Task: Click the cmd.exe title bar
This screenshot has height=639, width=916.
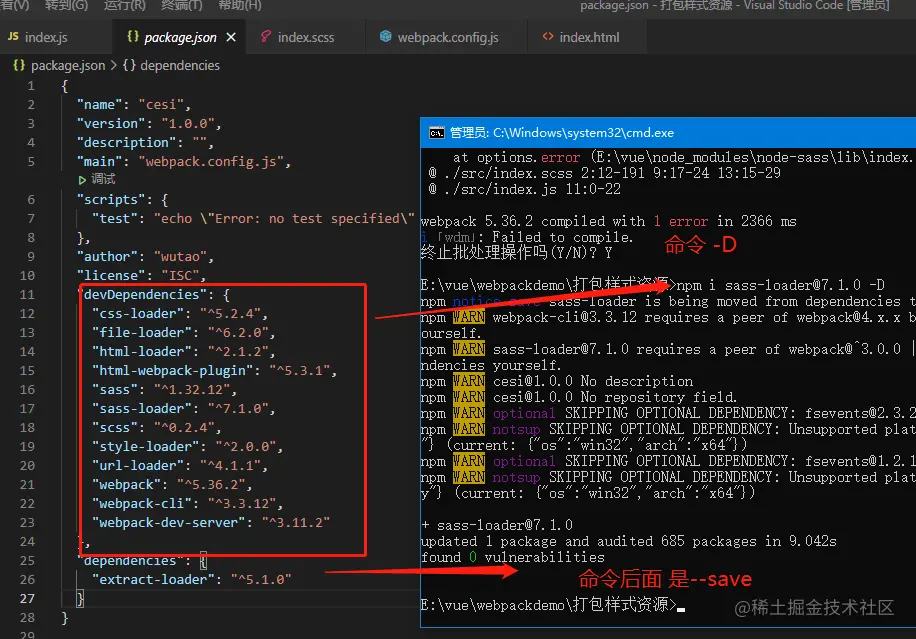Action: [668, 133]
